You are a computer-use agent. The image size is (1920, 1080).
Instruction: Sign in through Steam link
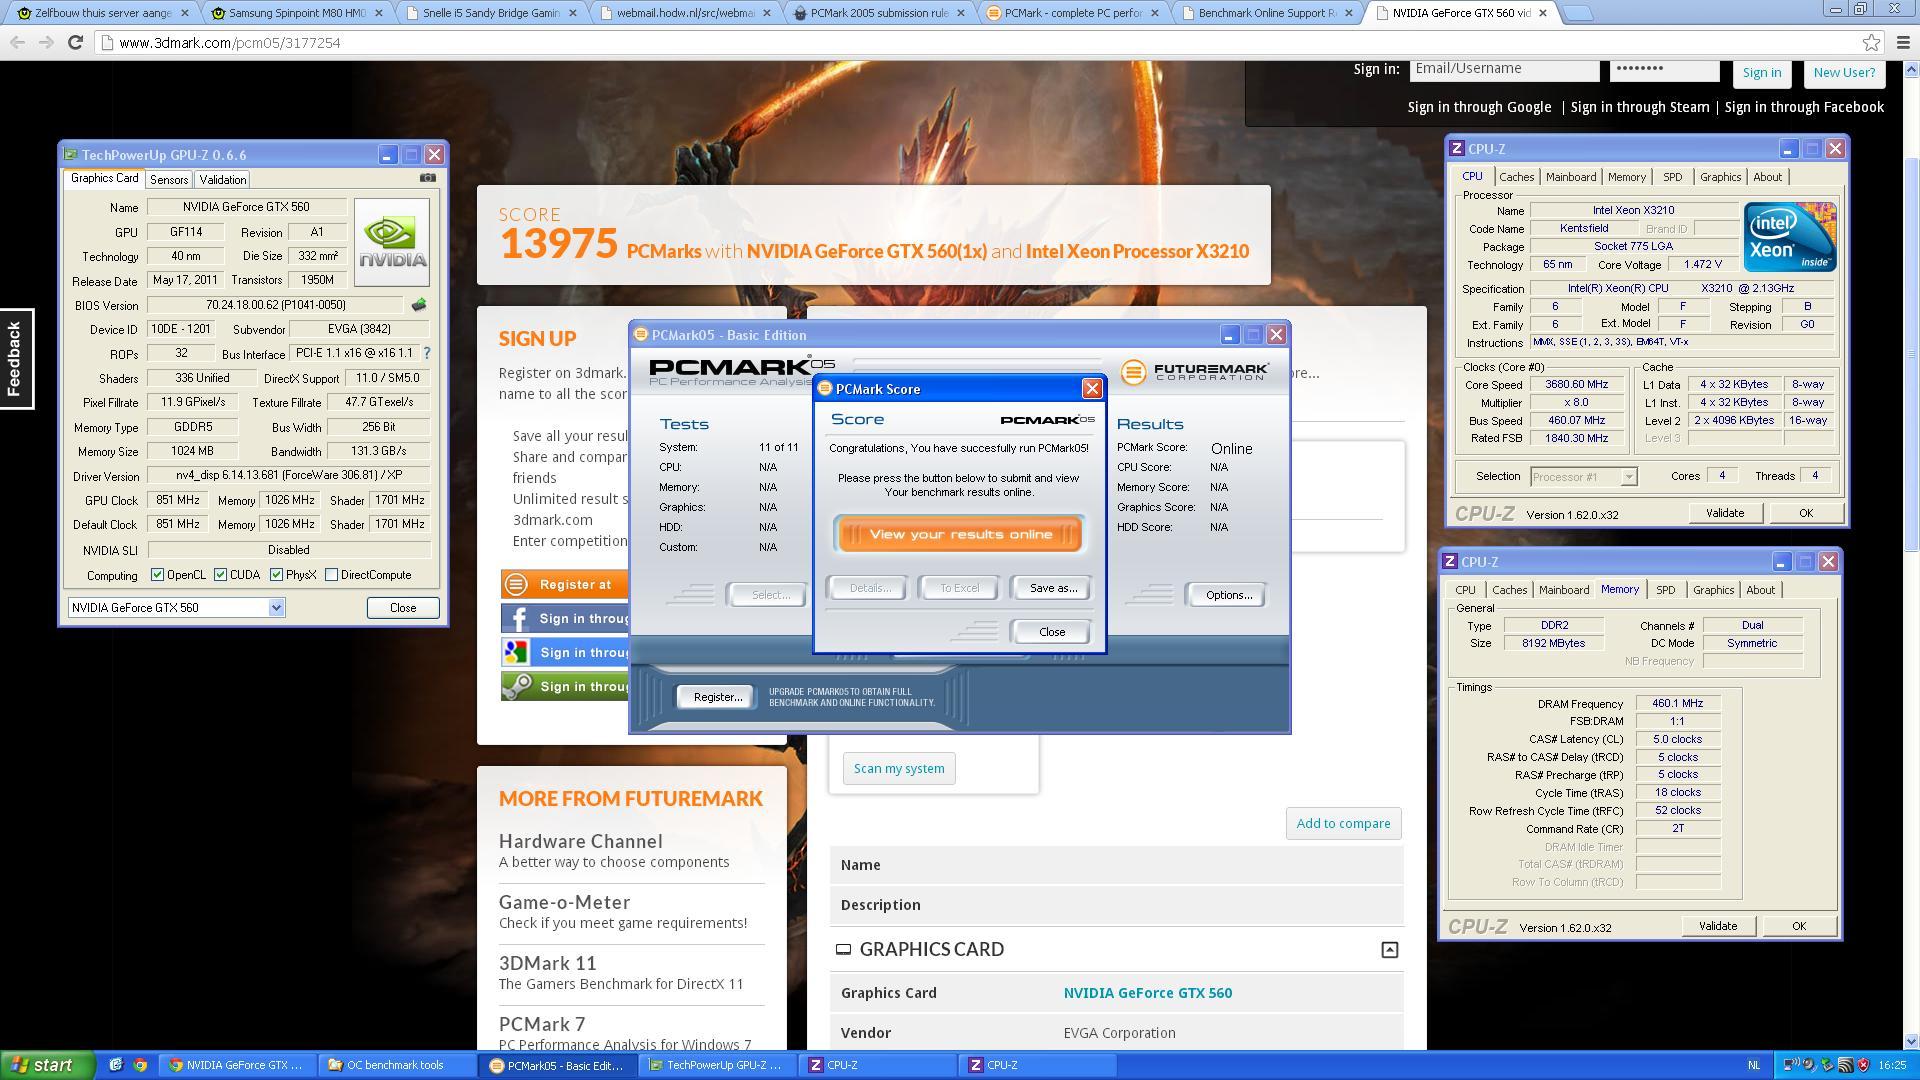[1639, 107]
